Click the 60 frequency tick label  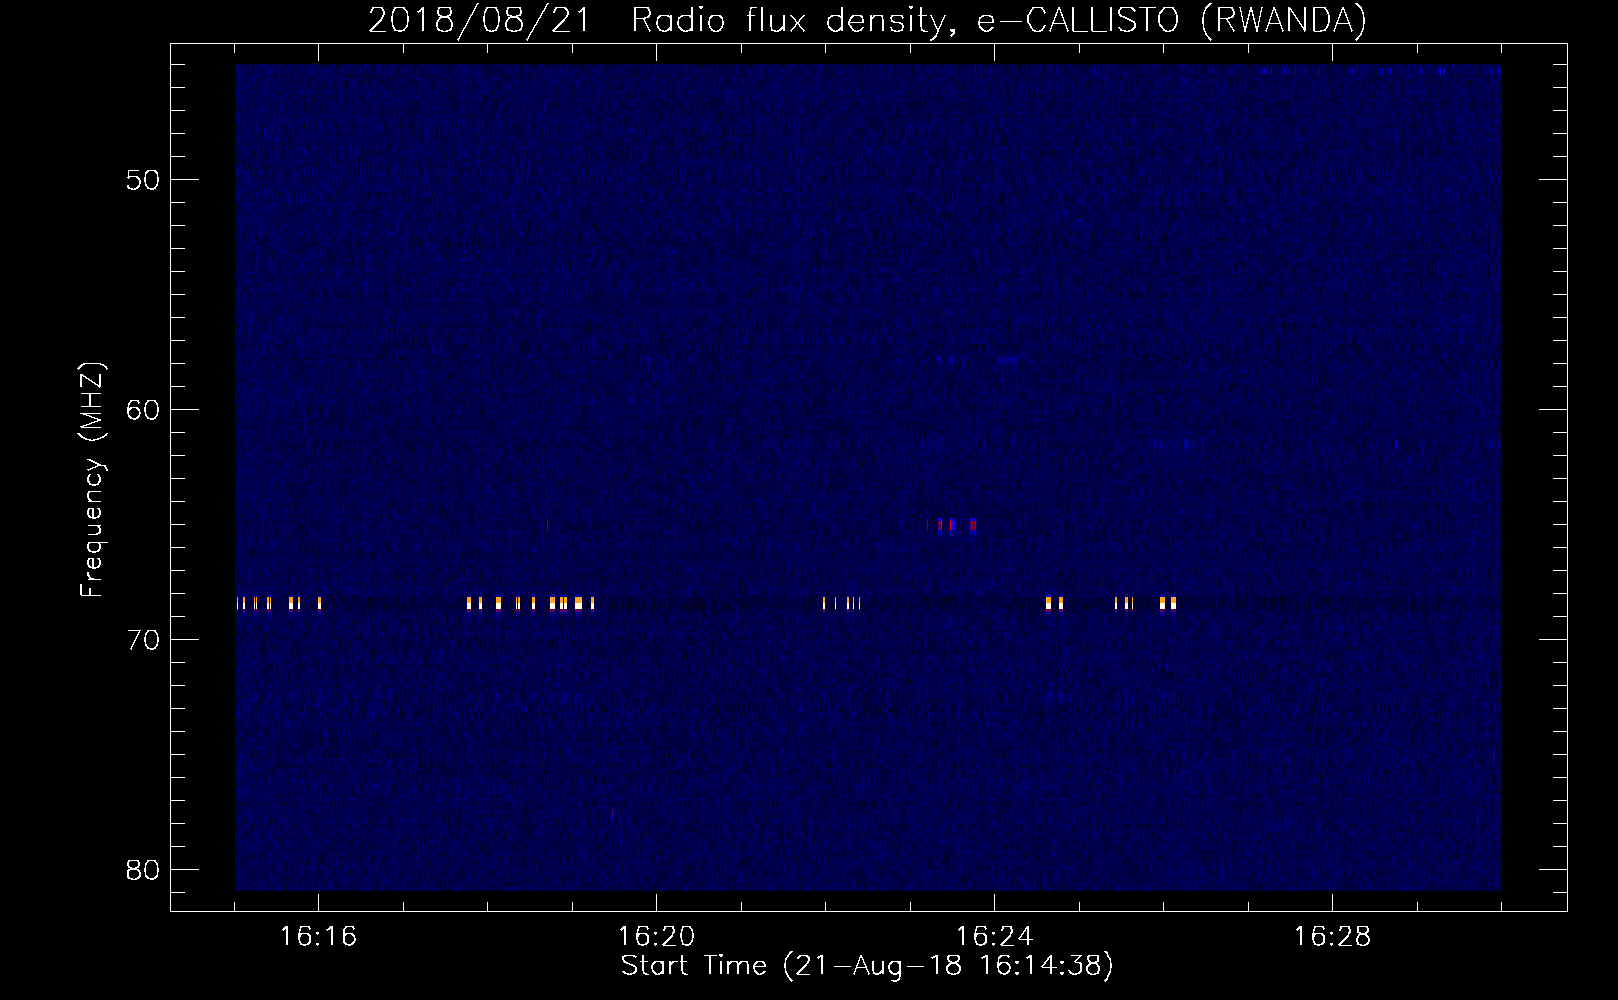click(143, 410)
